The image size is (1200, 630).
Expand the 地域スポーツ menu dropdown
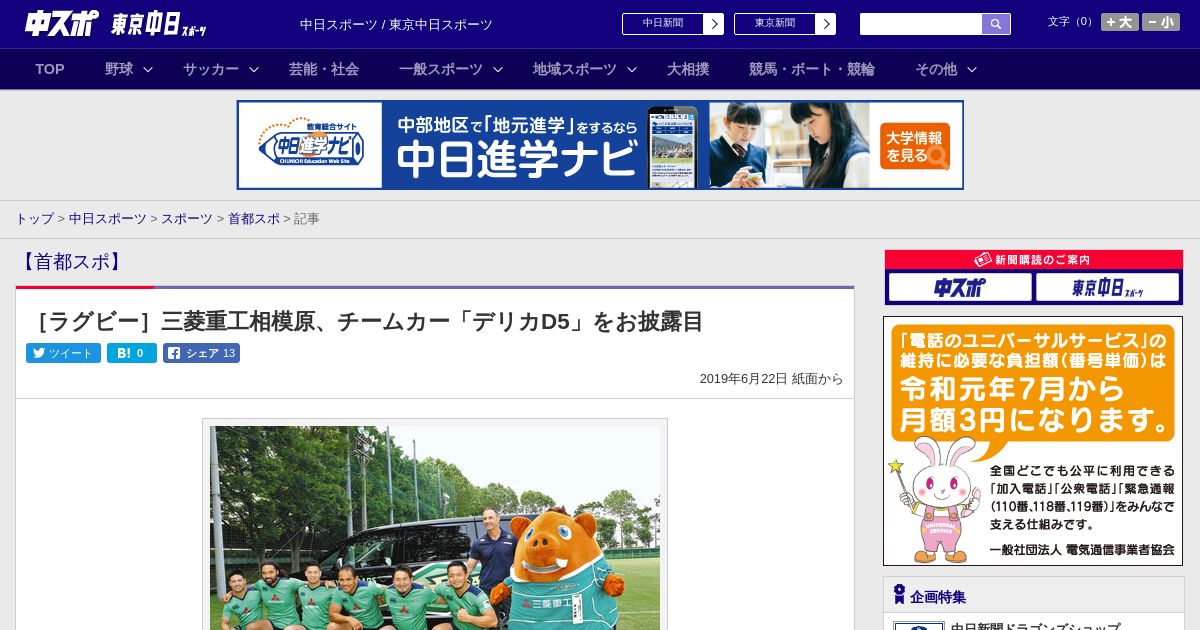tap(585, 69)
